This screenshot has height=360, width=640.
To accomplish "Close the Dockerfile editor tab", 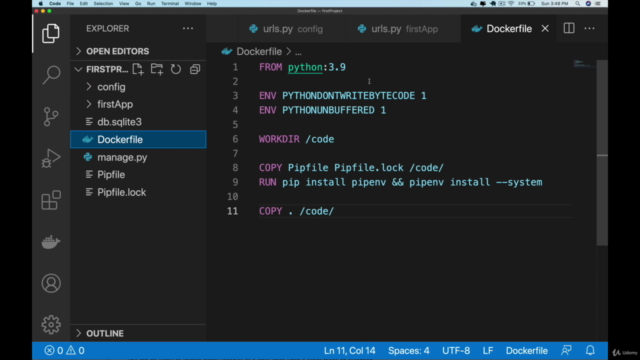I will 545,29.
